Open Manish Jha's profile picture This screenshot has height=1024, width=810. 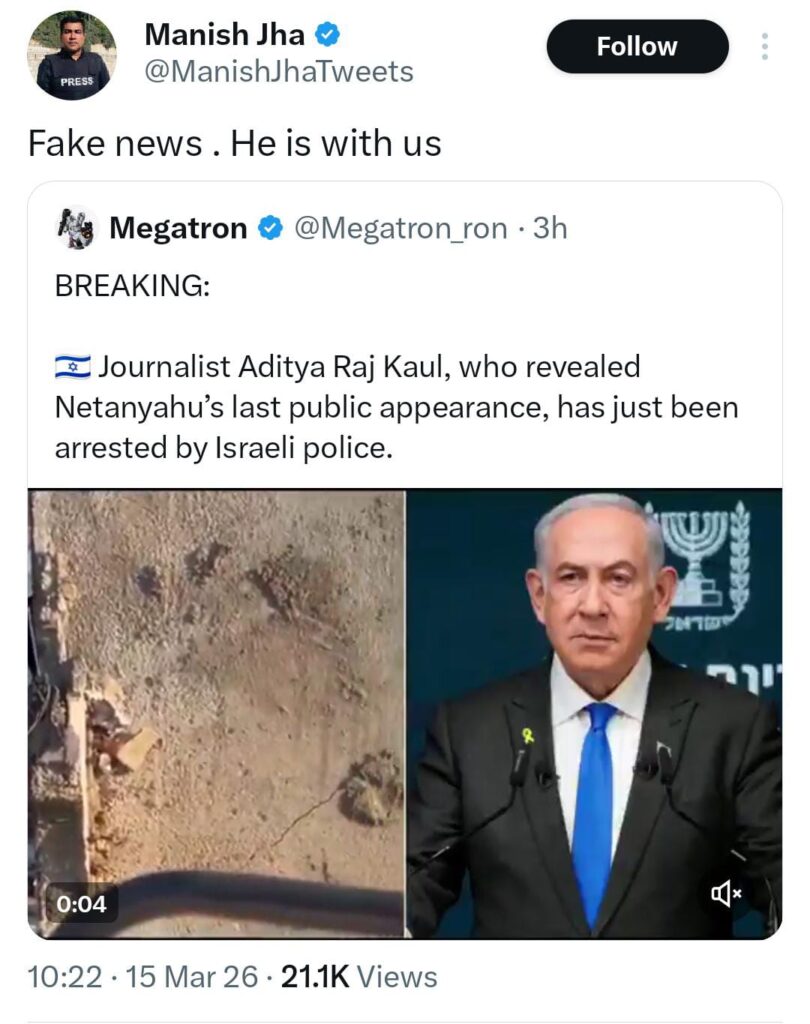(72, 55)
